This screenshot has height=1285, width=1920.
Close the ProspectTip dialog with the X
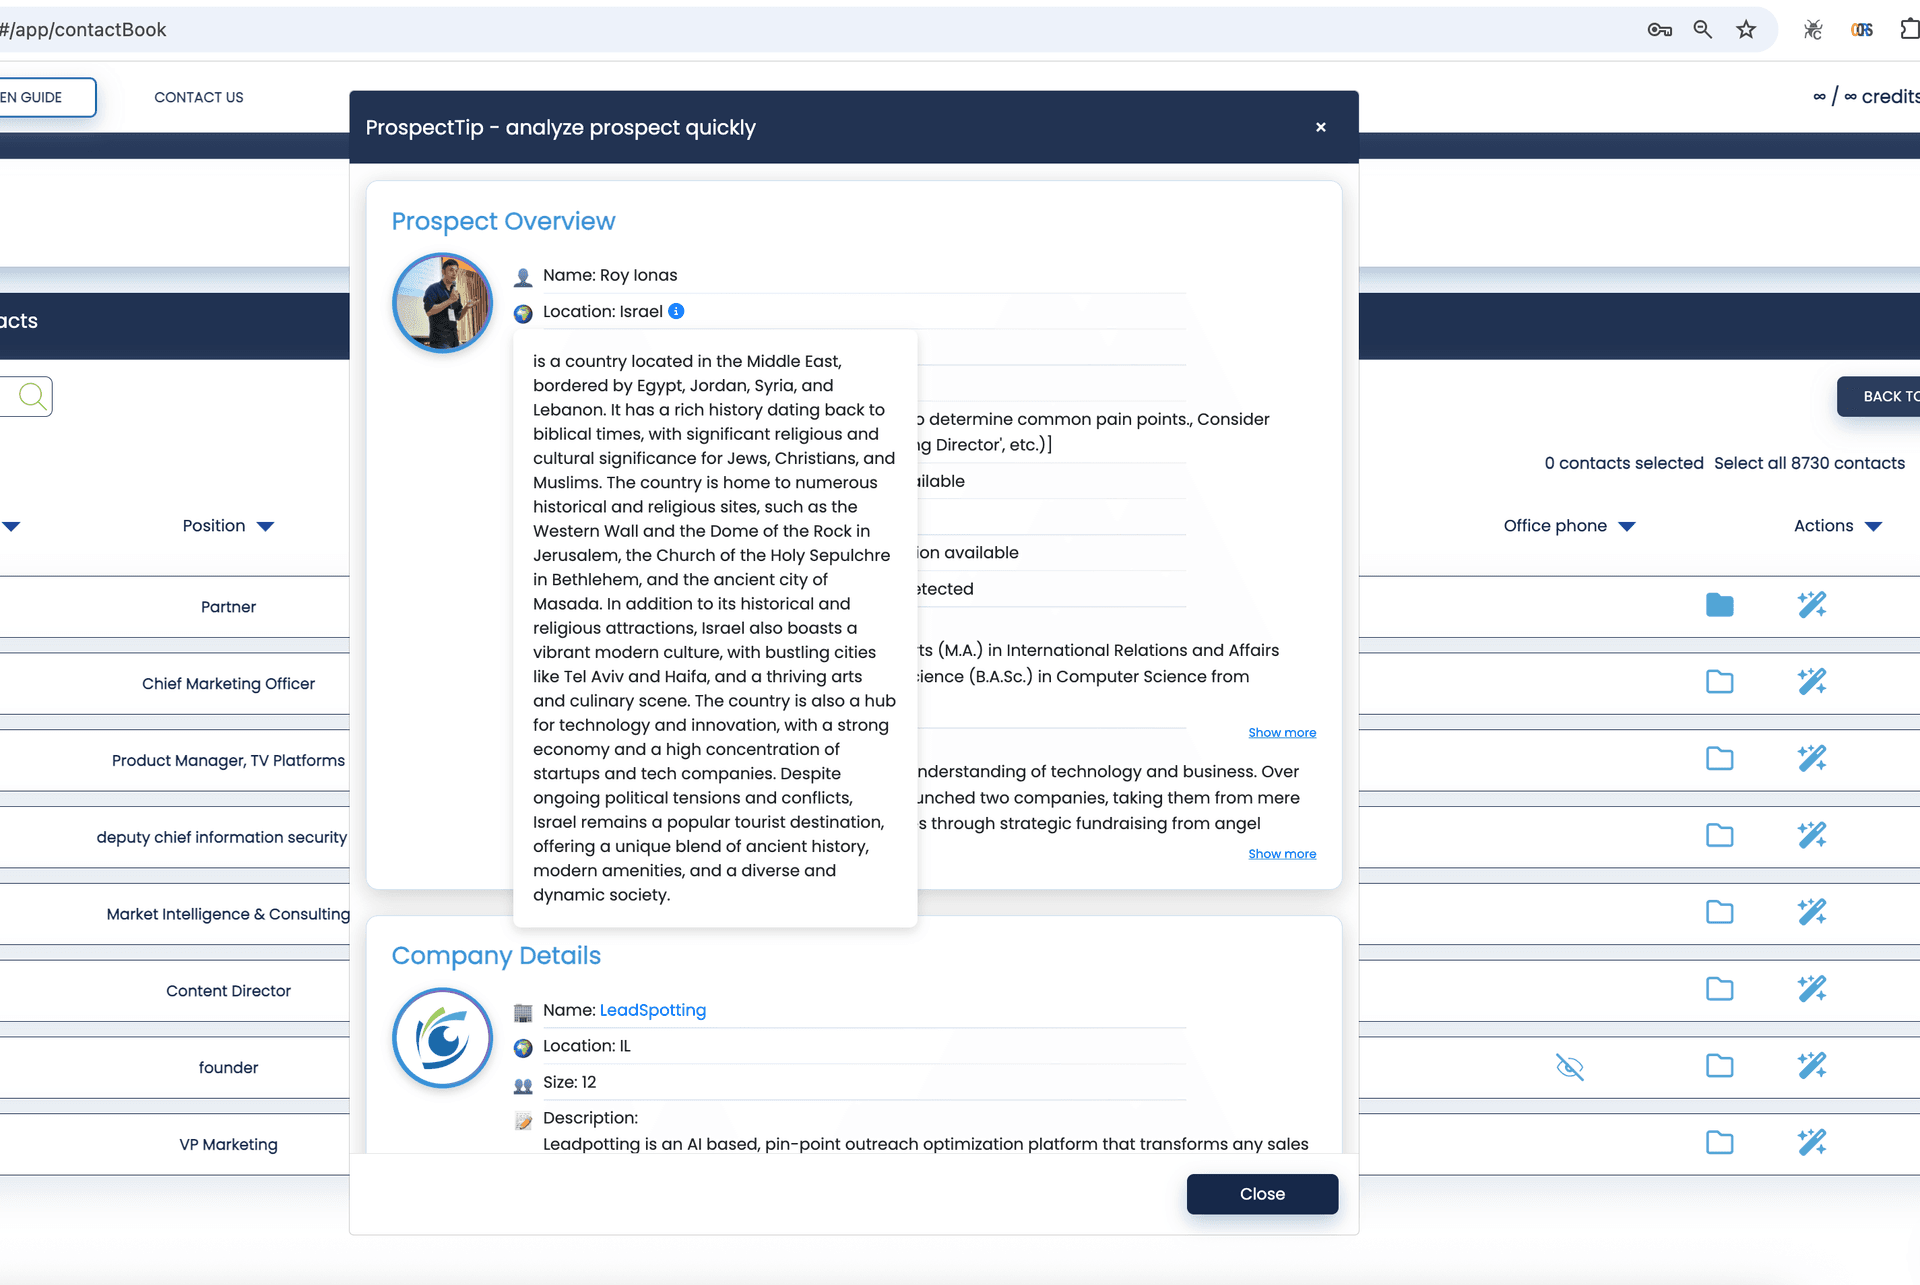(x=1321, y=127)
